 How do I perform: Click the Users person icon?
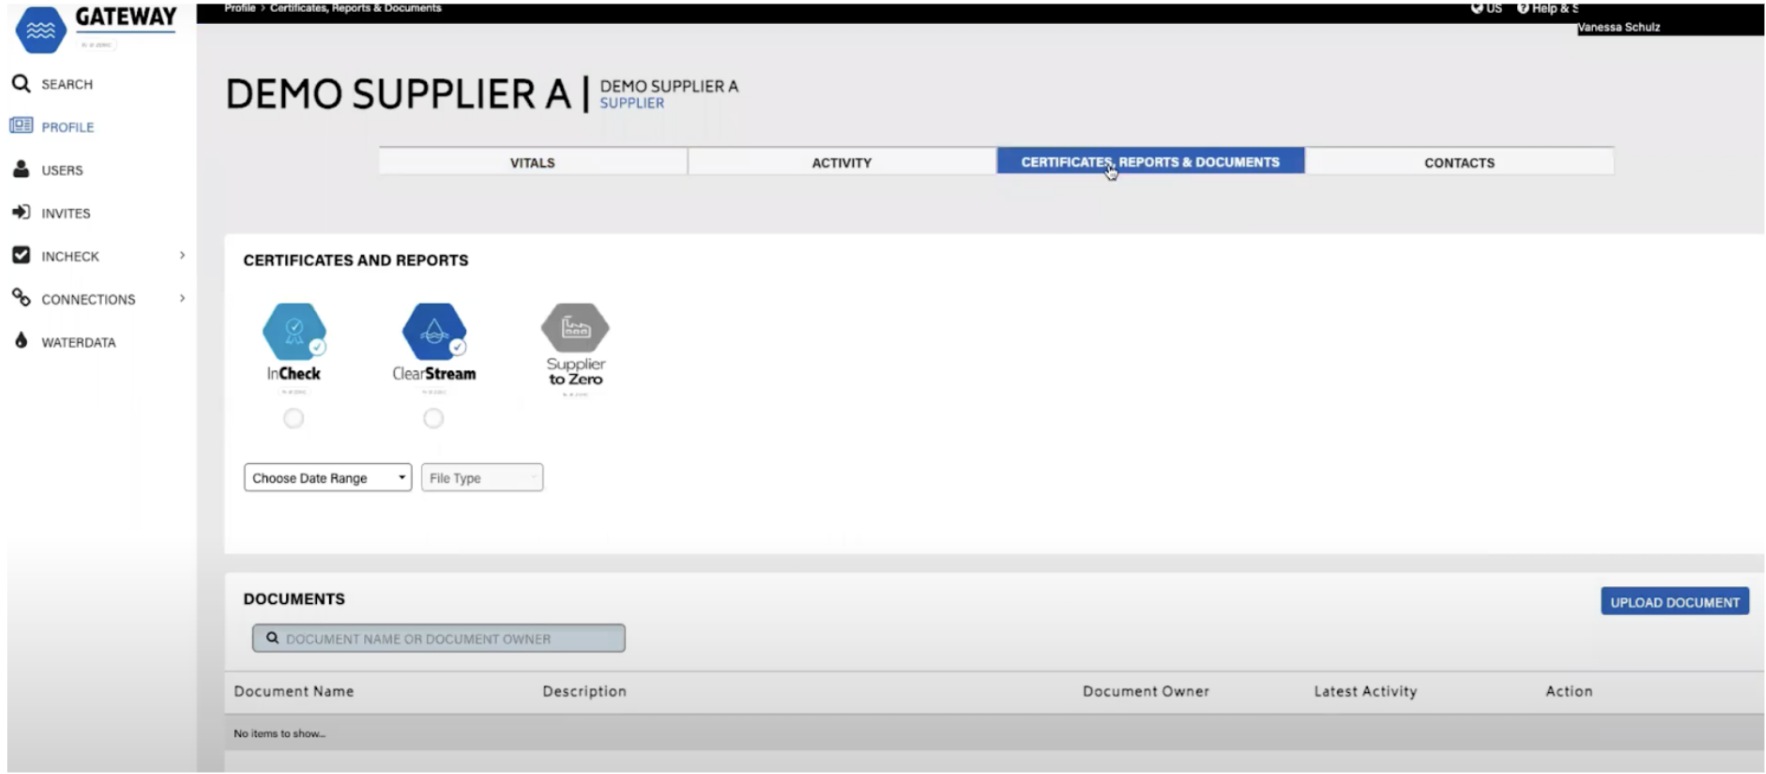coord(21,169)
